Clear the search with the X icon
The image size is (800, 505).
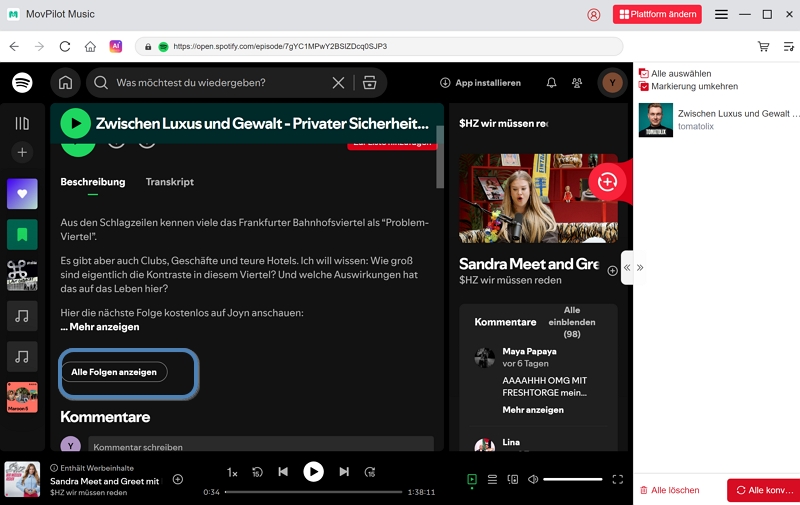pos(338,83)
